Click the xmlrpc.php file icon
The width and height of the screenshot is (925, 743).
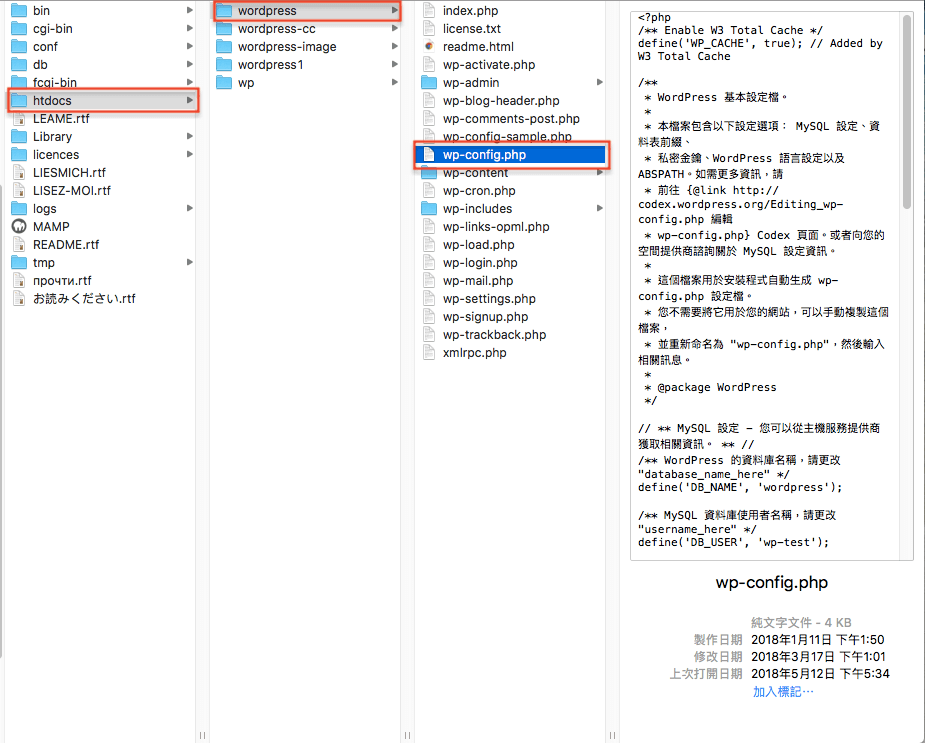pyautogui.click(x=429, y=352)
